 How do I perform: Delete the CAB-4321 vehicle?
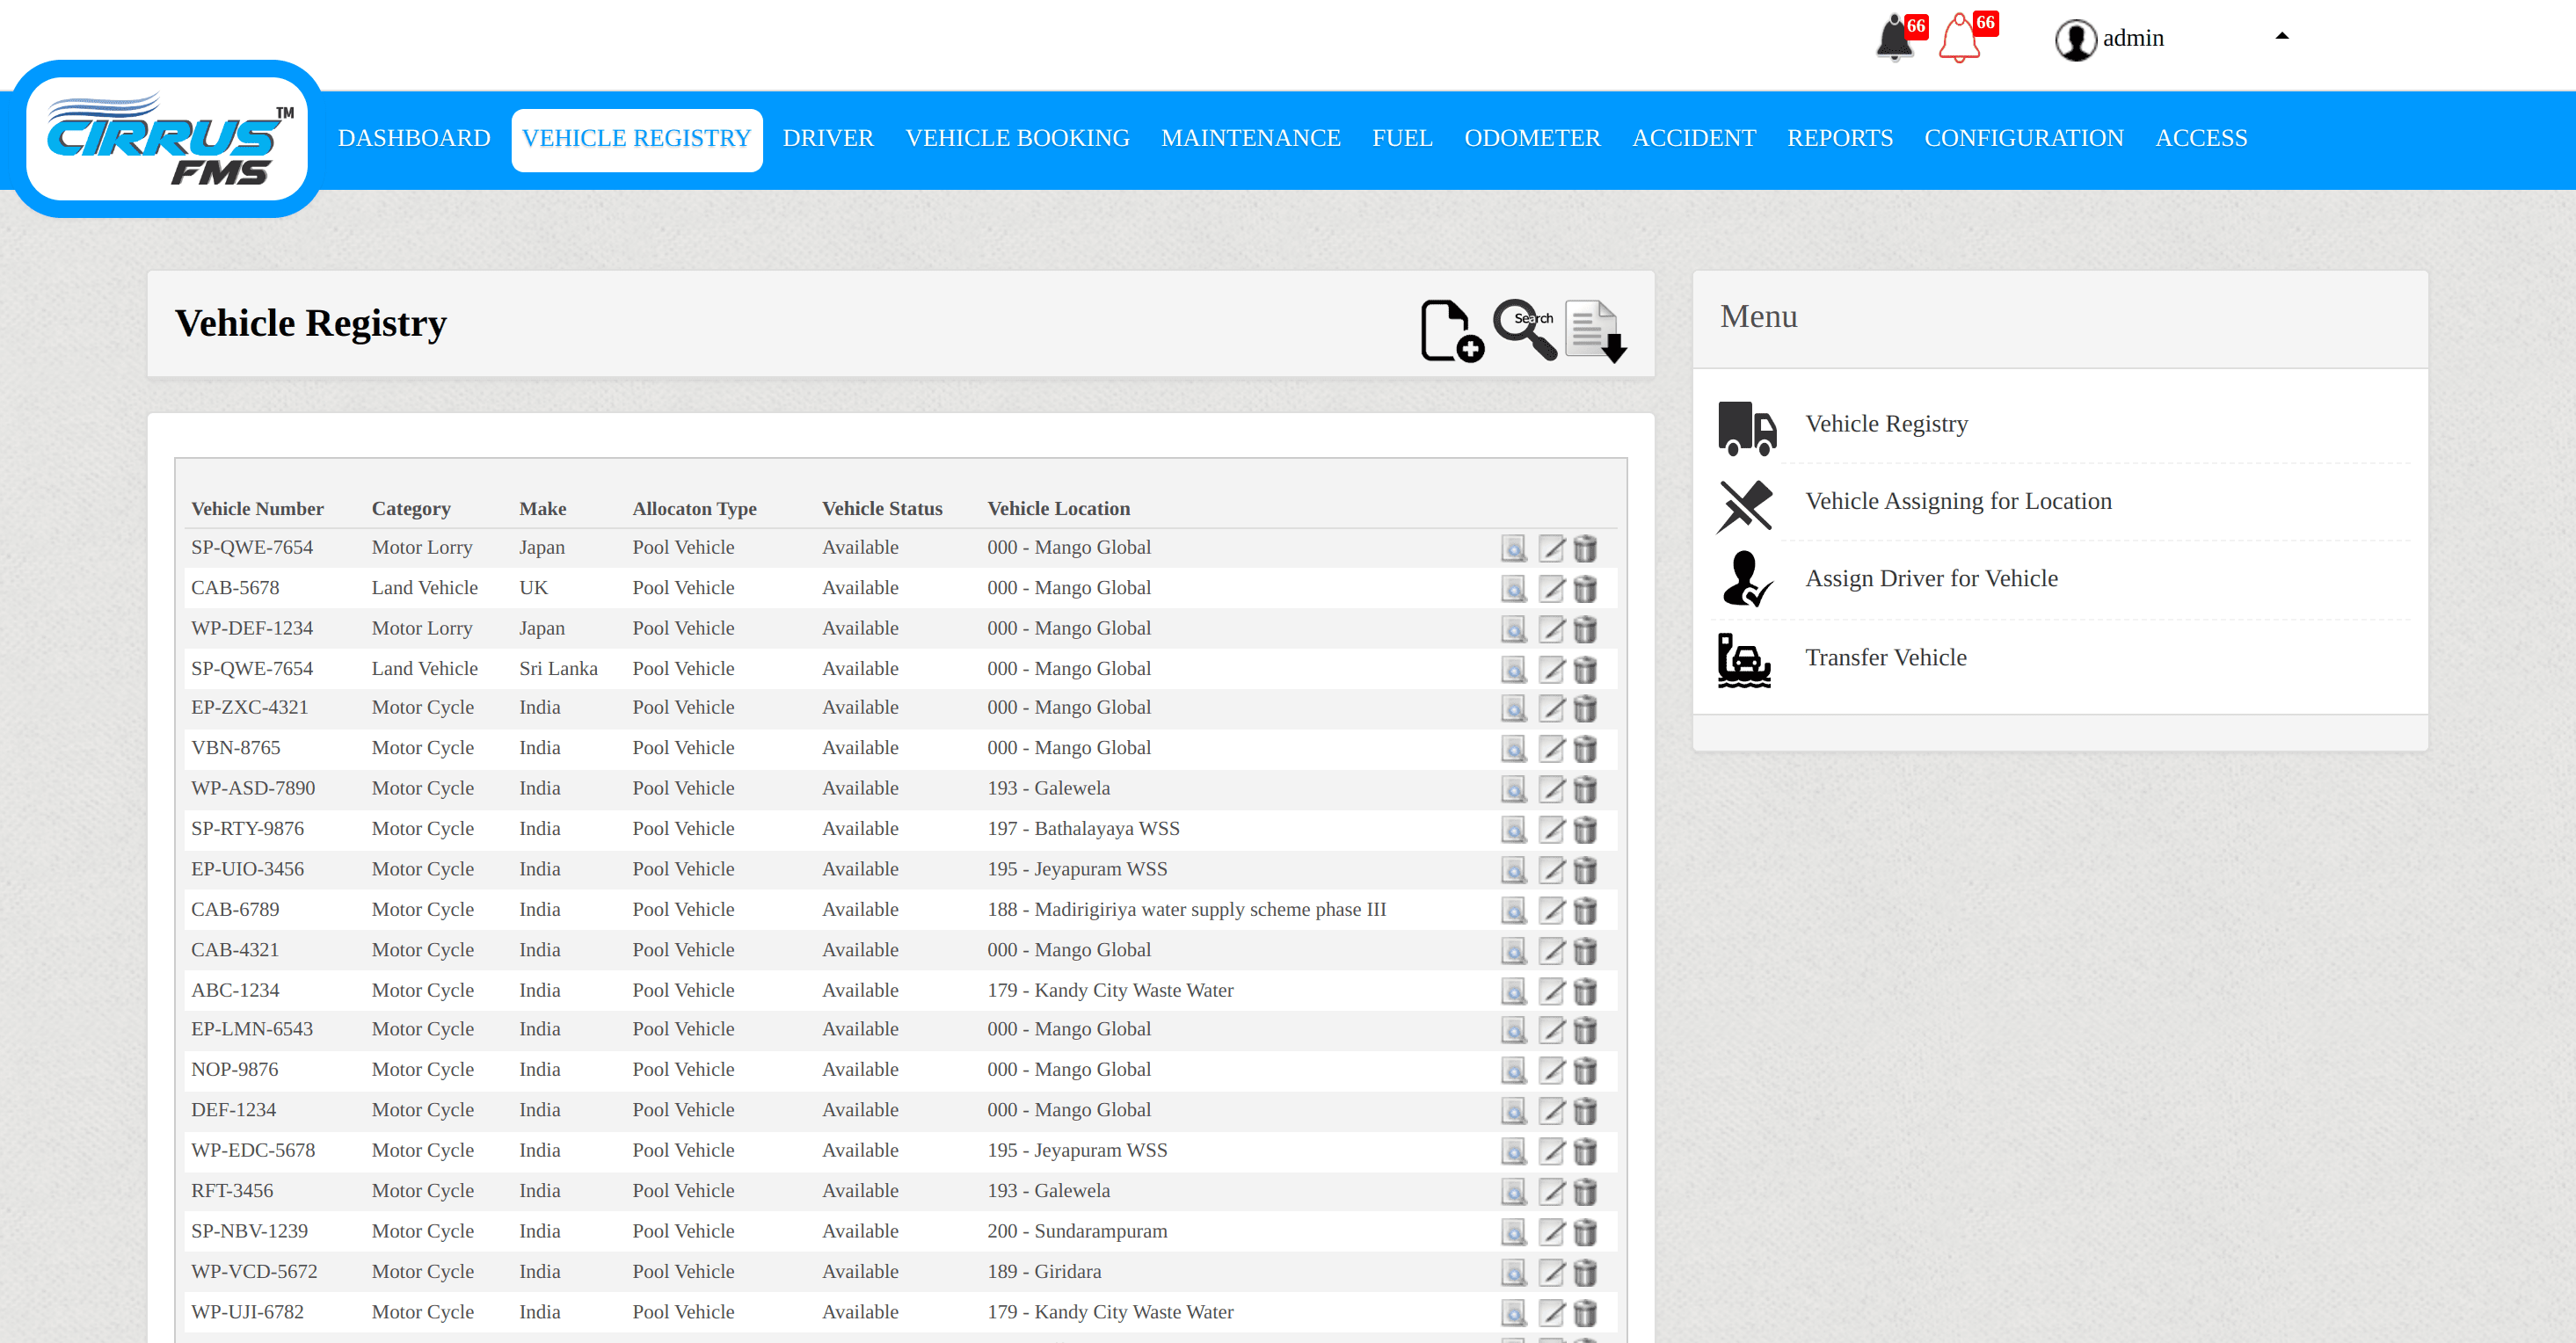(1584, 951)
